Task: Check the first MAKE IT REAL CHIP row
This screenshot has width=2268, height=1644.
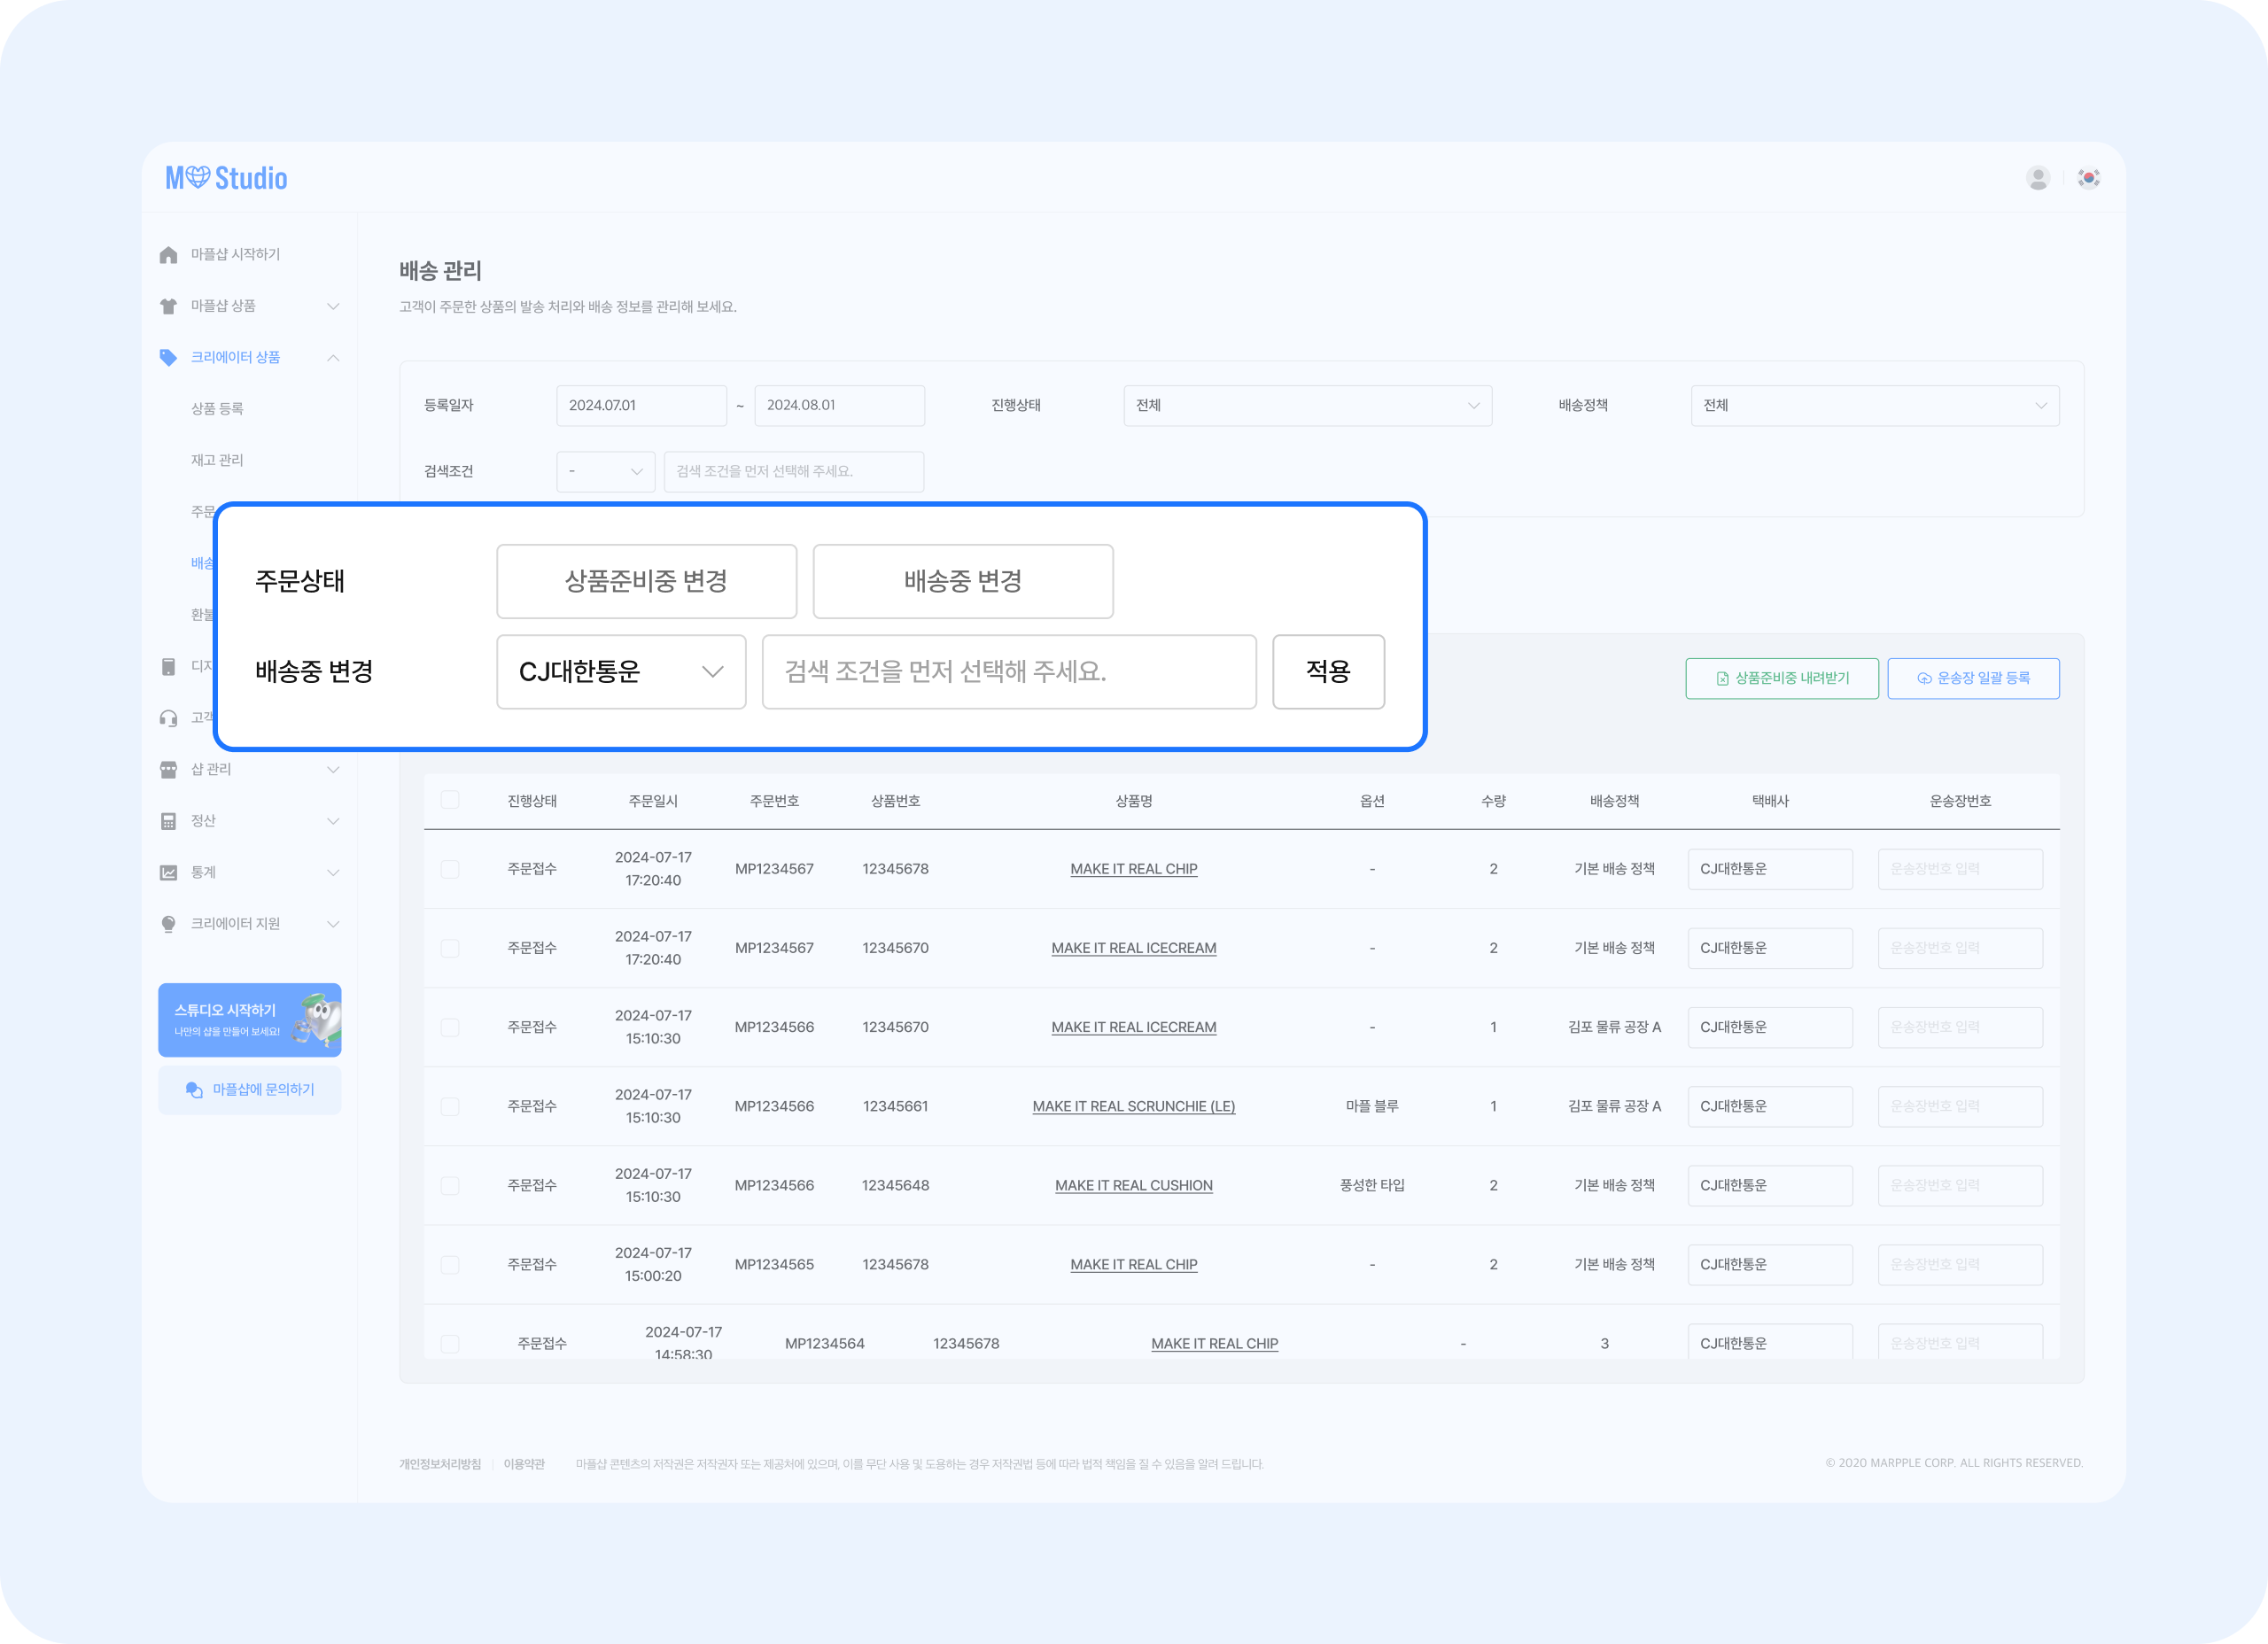Action: [450, 869]
